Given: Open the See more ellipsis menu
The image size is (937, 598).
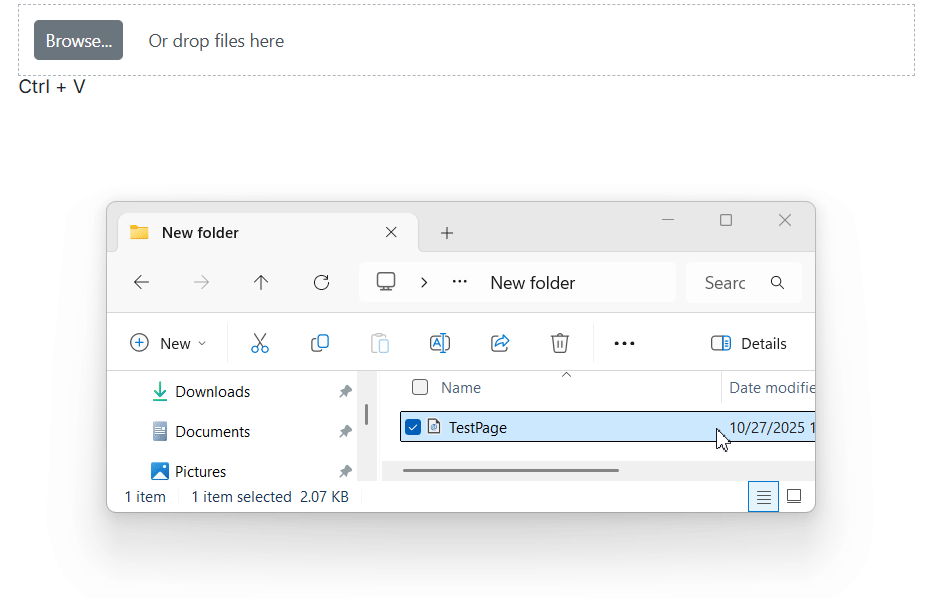Looking at the screenshot, I should point(624,343).
